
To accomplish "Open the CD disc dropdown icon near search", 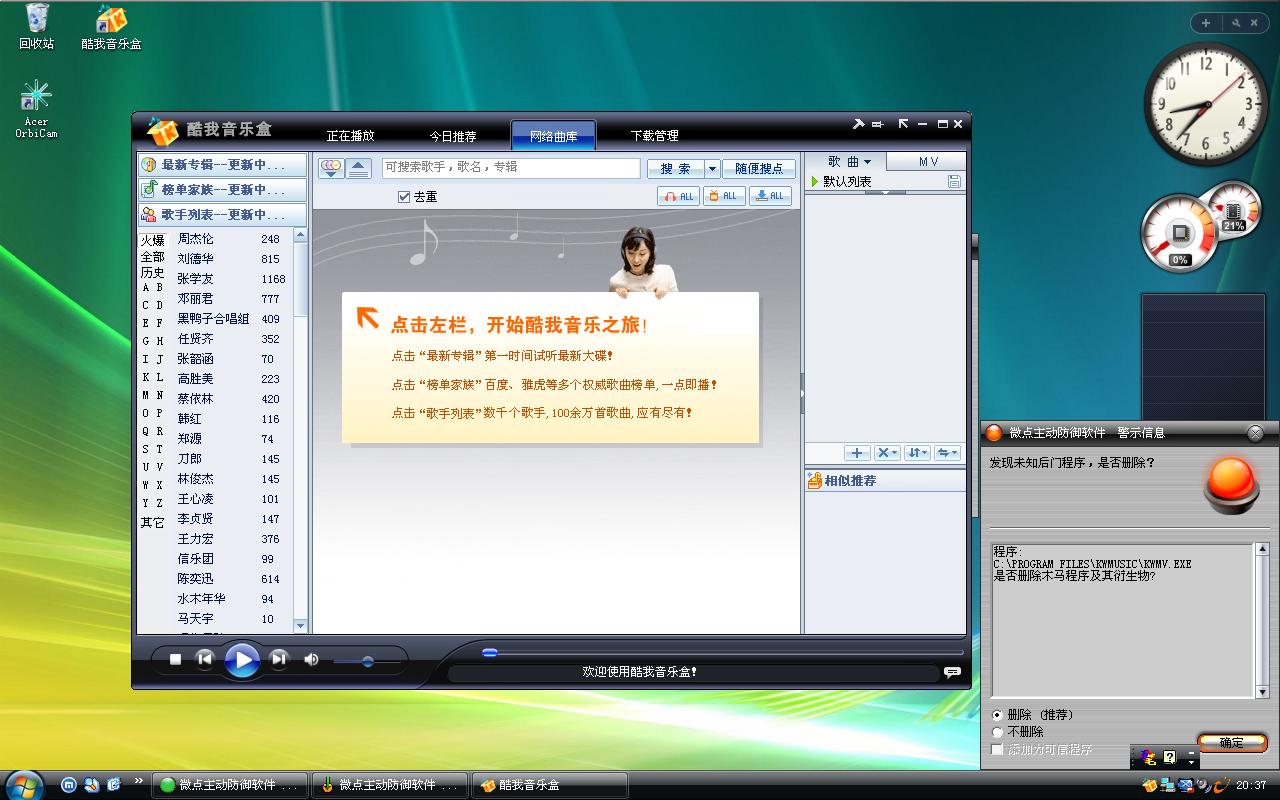I will point(331,167).
